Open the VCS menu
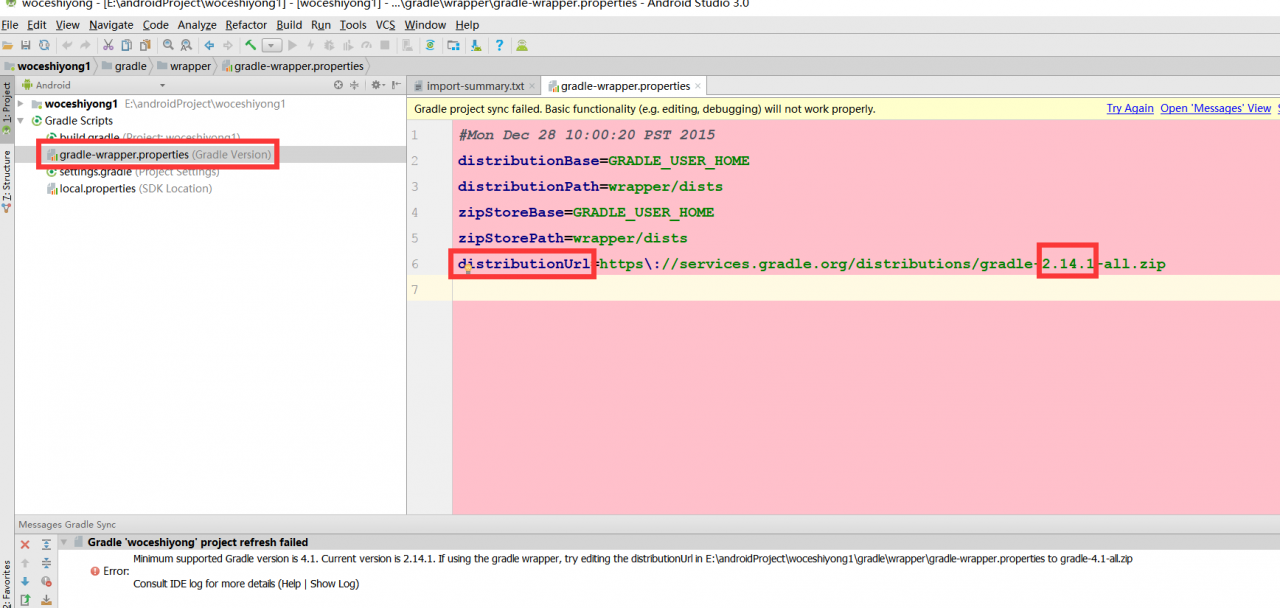The image size is (1280, 608). point(386,25)
